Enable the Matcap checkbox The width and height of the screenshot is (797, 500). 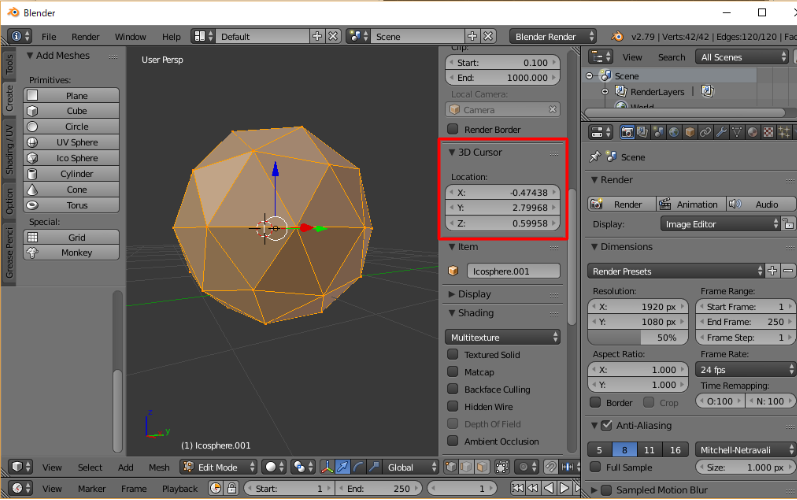tap(452, 371)
